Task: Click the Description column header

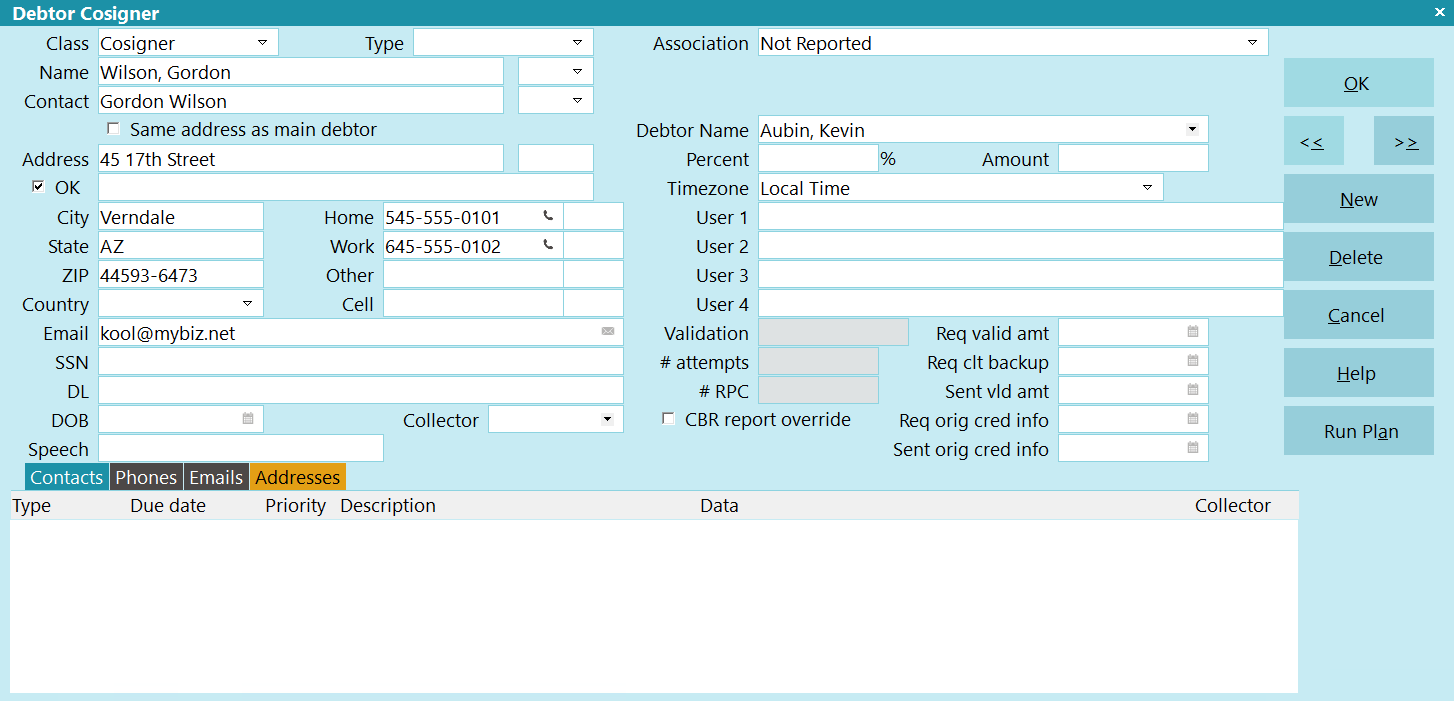Action: coord(388,506)
